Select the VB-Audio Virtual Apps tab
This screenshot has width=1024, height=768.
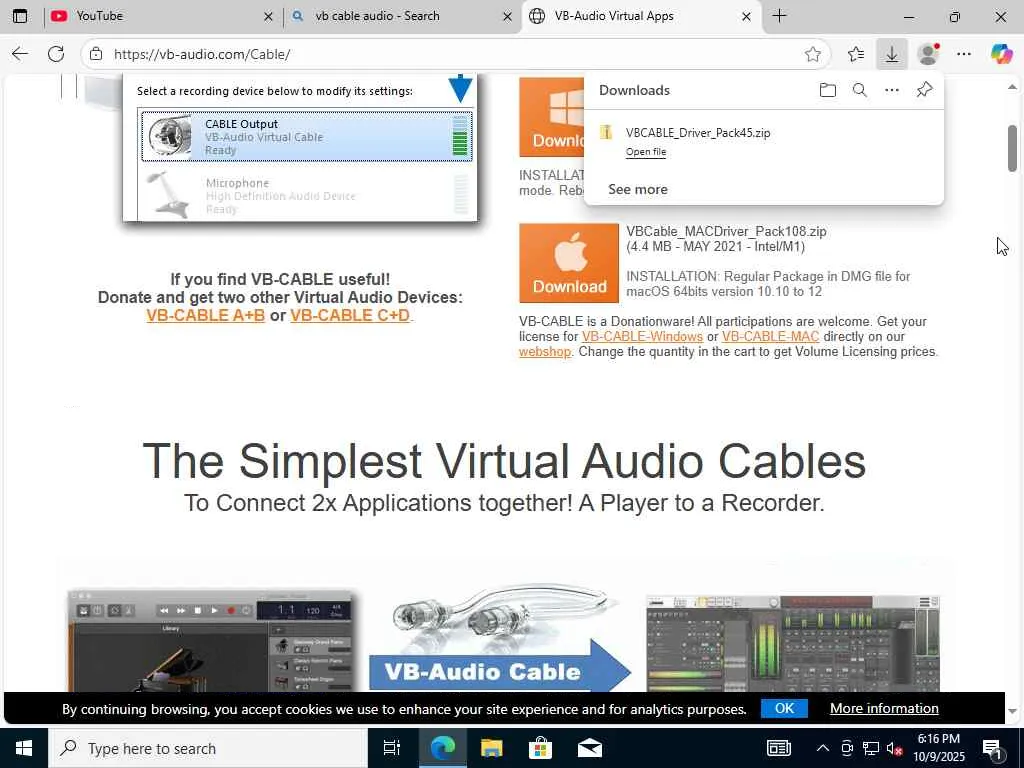(641, 16)
